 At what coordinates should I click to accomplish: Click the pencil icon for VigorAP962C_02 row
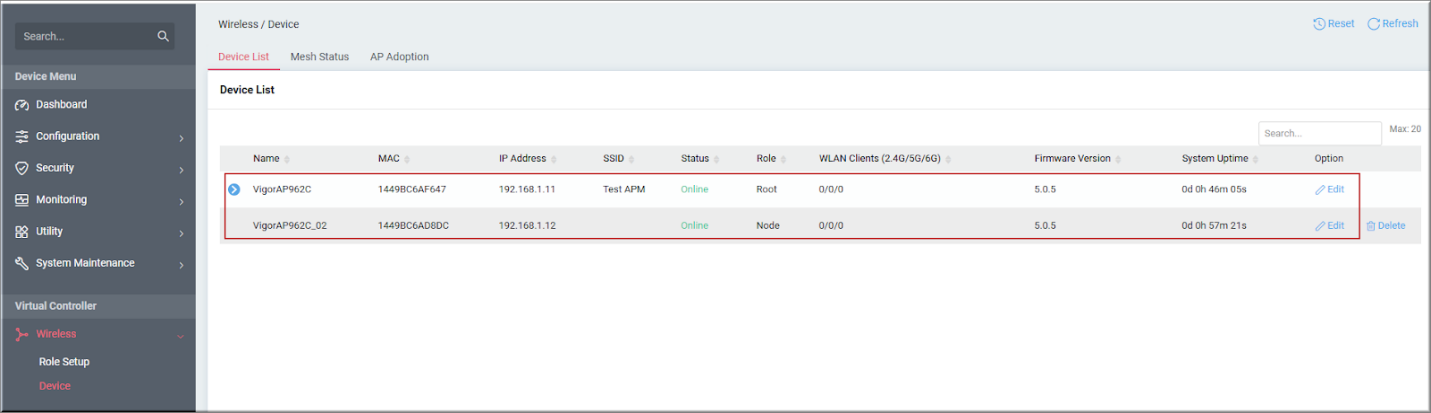[1320, 226]
